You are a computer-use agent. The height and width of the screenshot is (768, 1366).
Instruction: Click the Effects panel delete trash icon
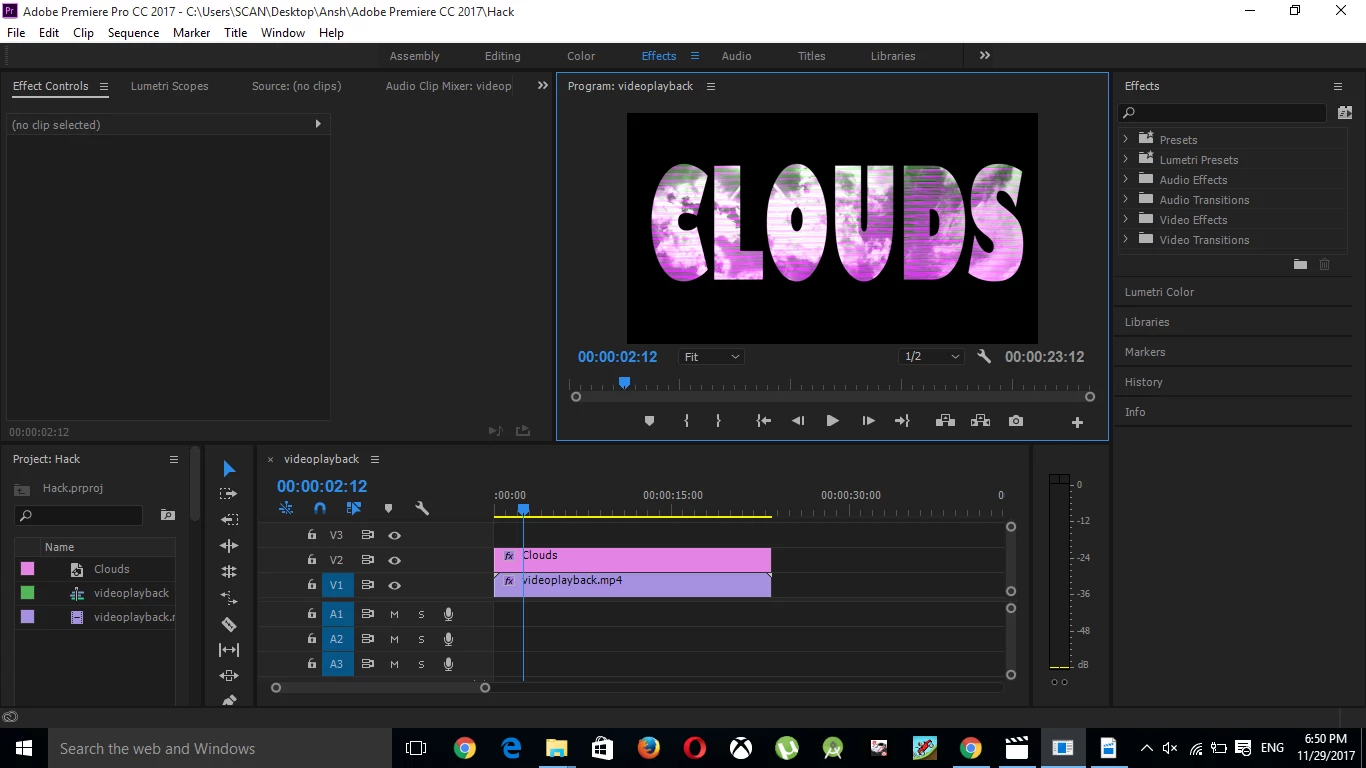[1325, 264]
